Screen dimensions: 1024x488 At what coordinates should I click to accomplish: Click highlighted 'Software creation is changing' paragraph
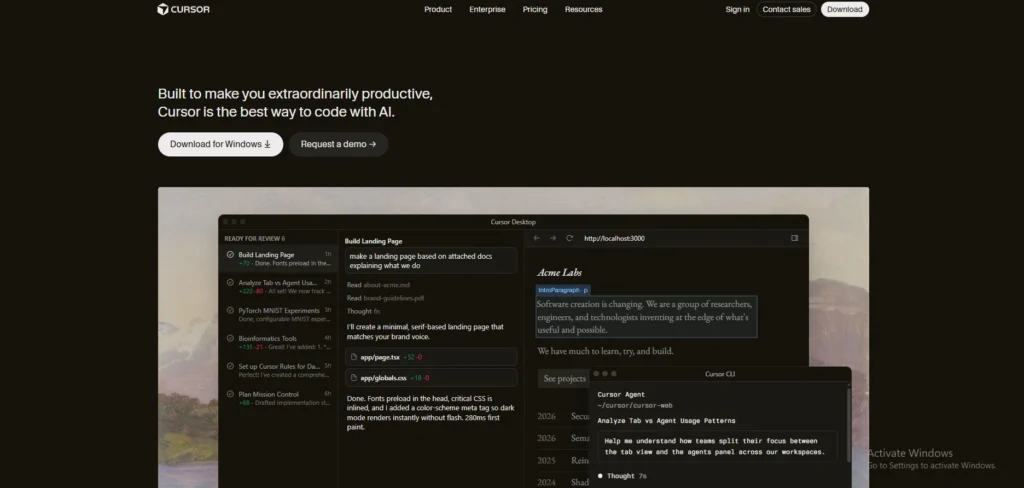[647, 317]
